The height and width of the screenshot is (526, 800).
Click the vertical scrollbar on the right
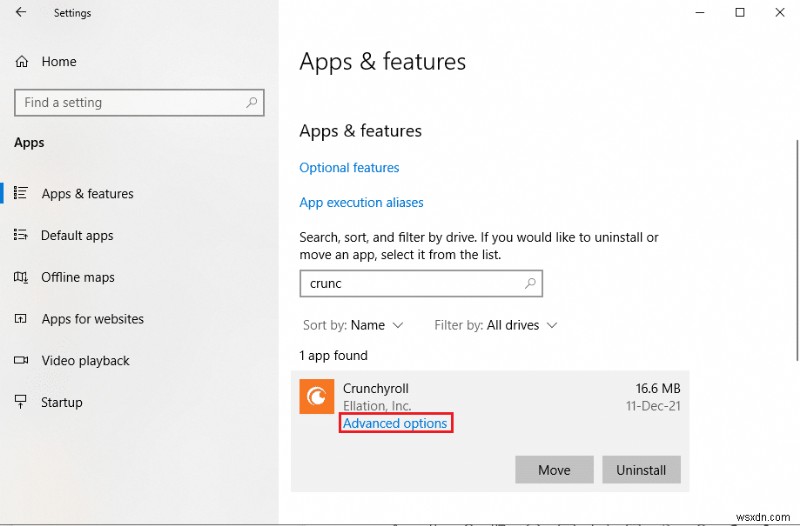tap(797, 250)
